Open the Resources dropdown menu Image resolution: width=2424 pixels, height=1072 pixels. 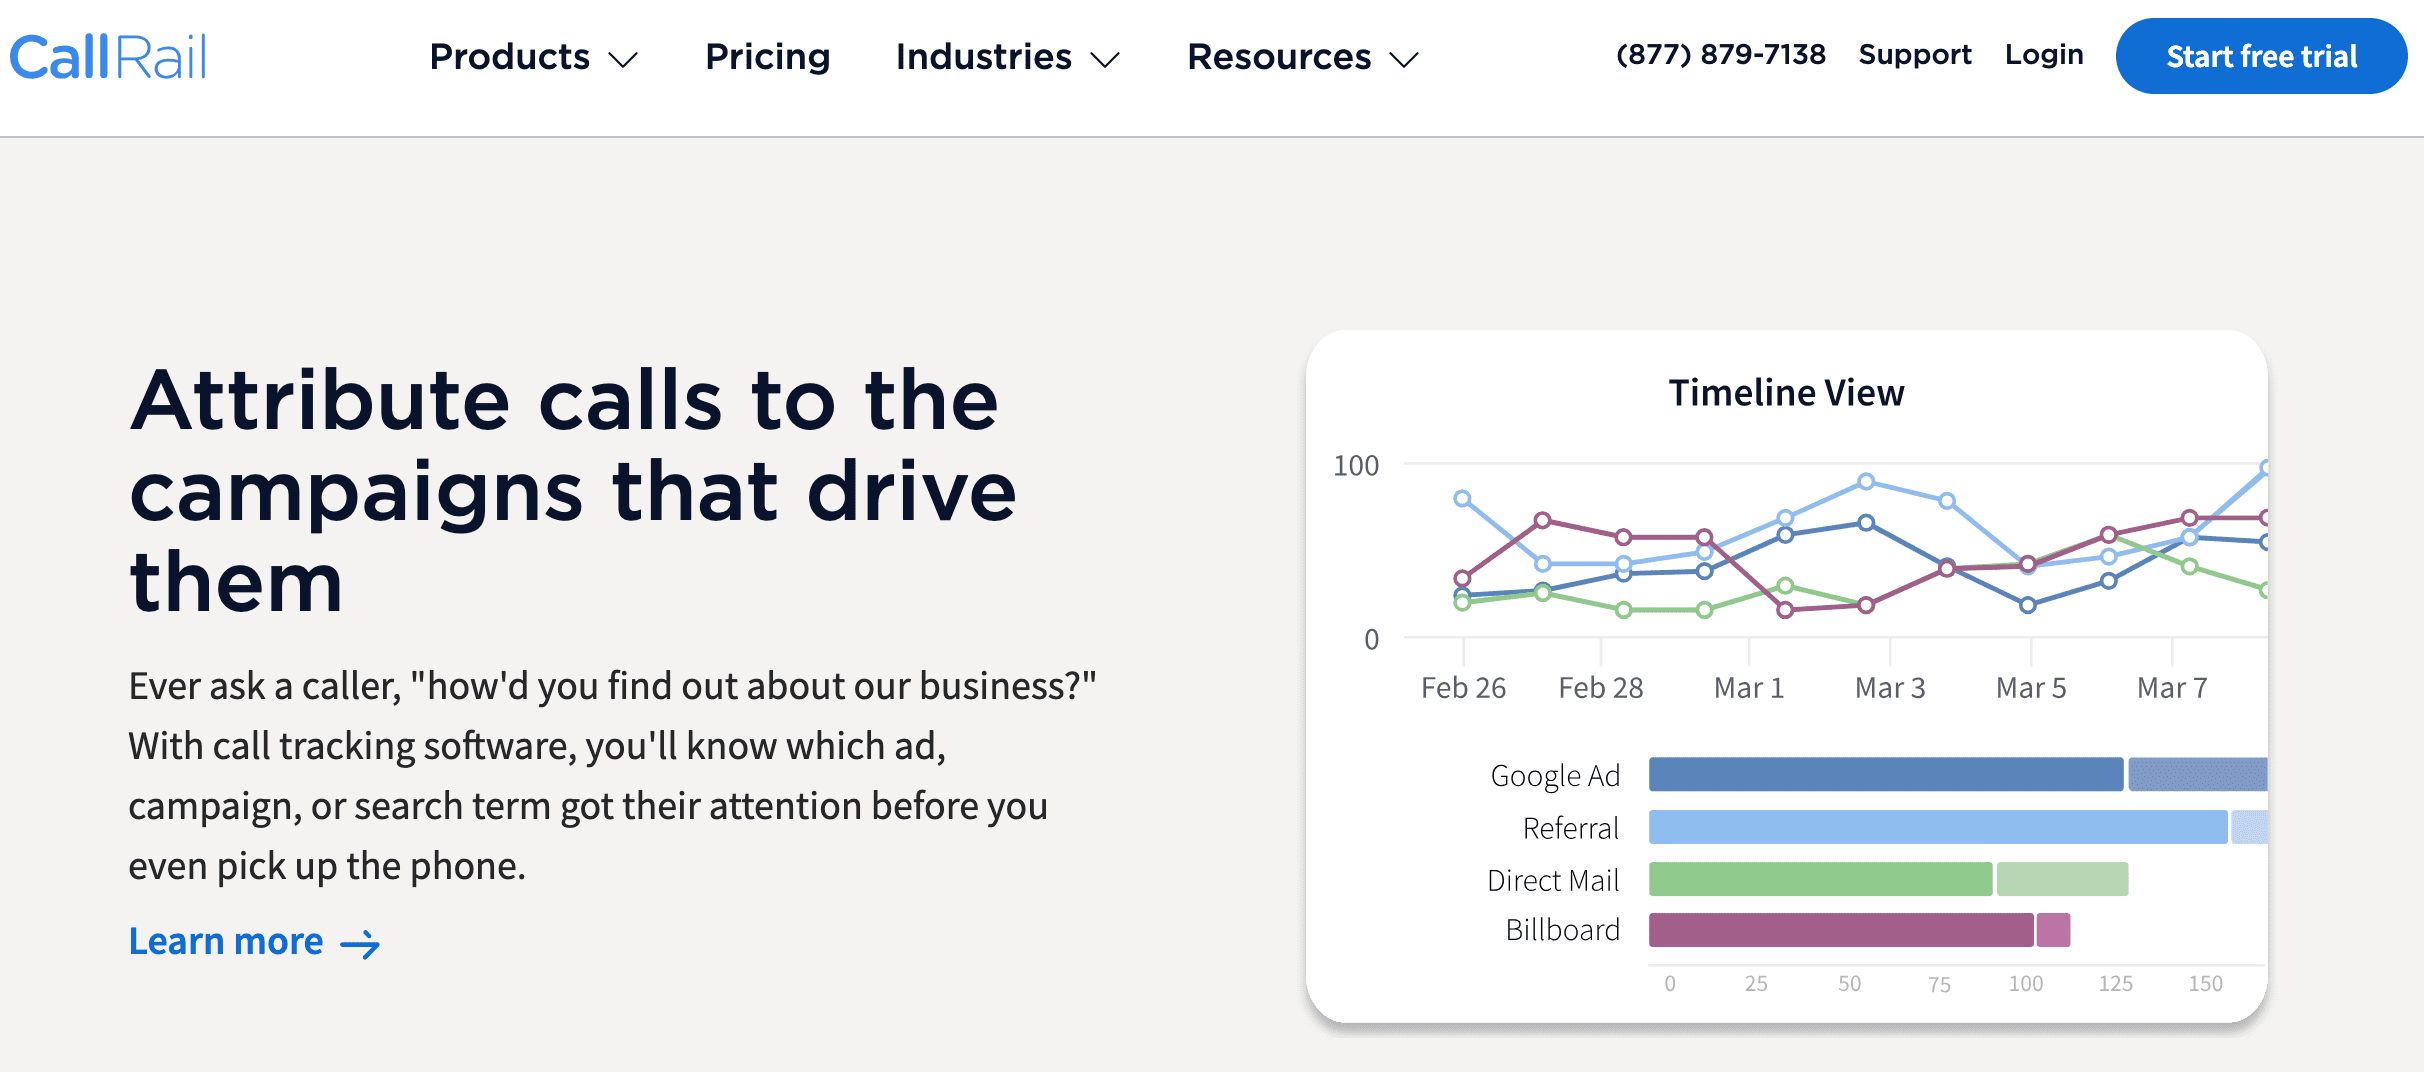coord(1281,57)
